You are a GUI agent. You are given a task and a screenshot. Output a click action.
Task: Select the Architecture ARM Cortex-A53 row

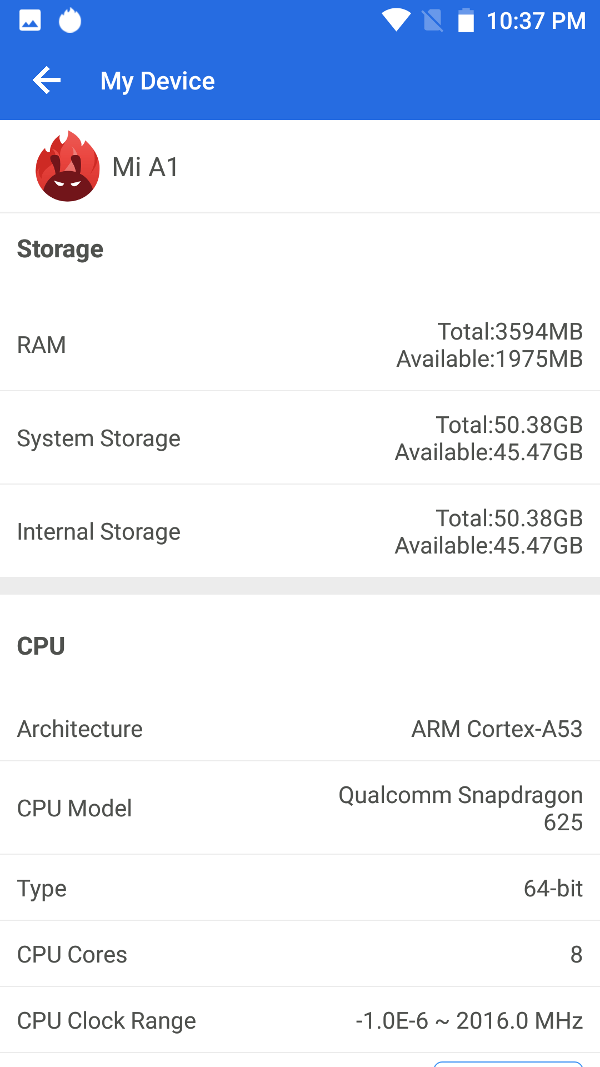(300, 729)
